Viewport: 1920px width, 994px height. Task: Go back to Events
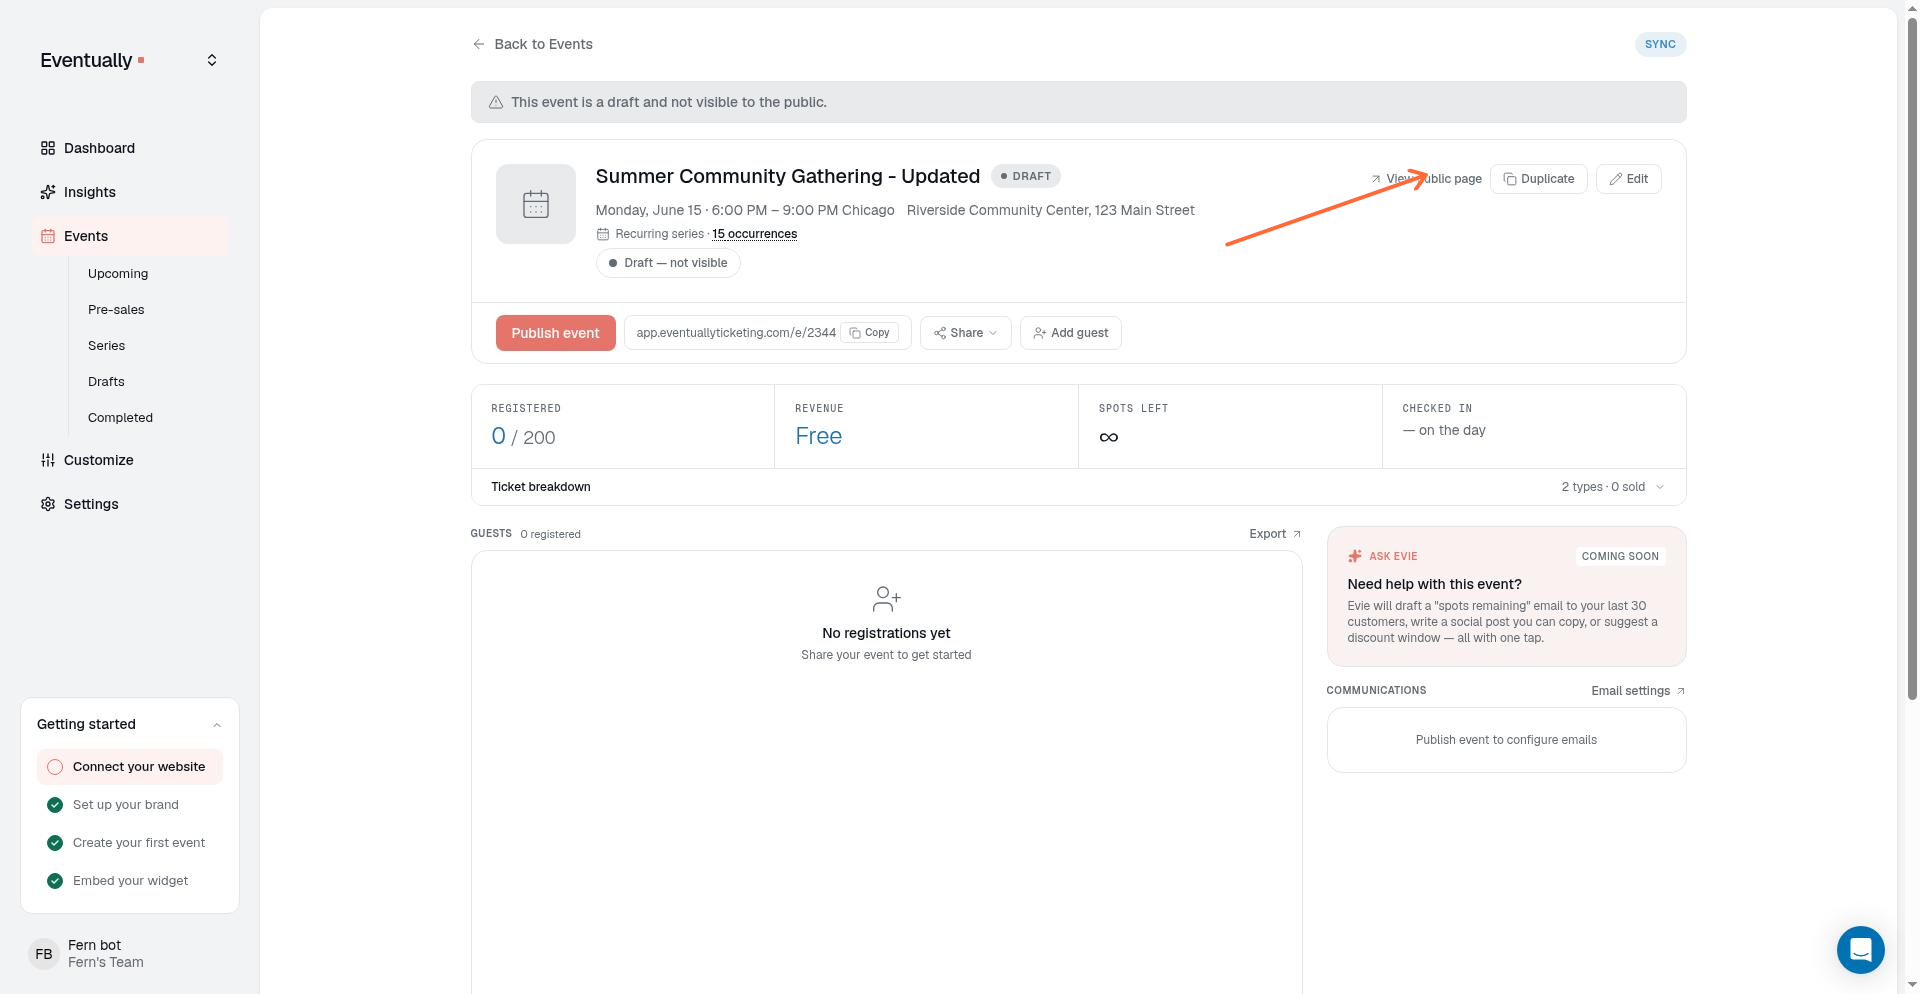[532, 44]
